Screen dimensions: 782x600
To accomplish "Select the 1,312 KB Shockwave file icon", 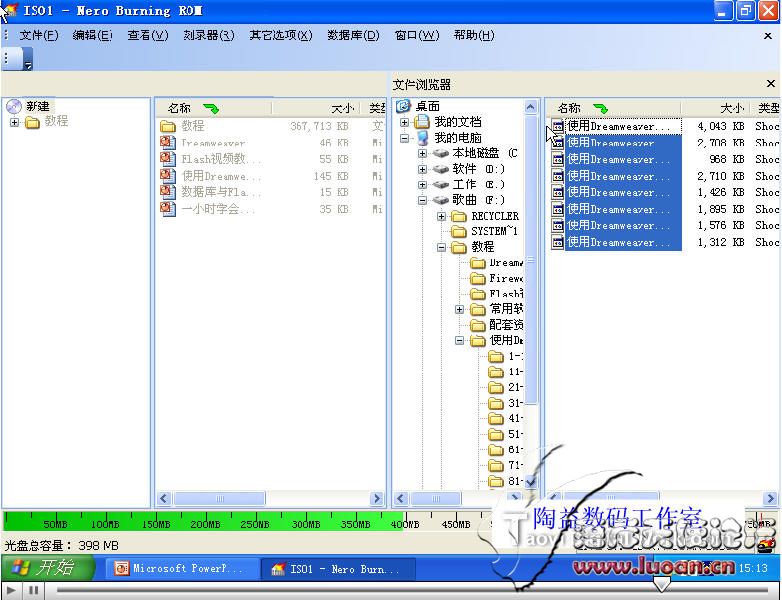I will click(557, 242).
